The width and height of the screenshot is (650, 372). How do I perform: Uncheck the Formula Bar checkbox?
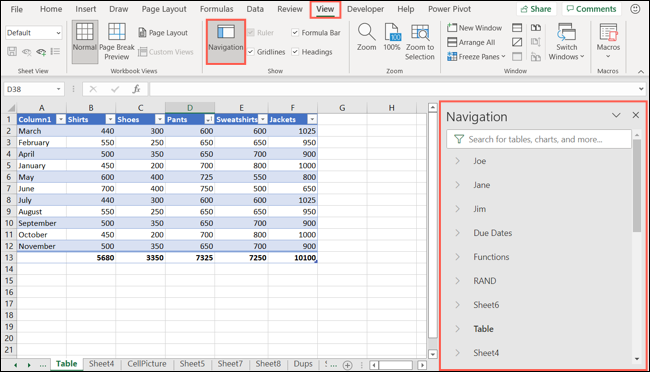click(295, 32)
